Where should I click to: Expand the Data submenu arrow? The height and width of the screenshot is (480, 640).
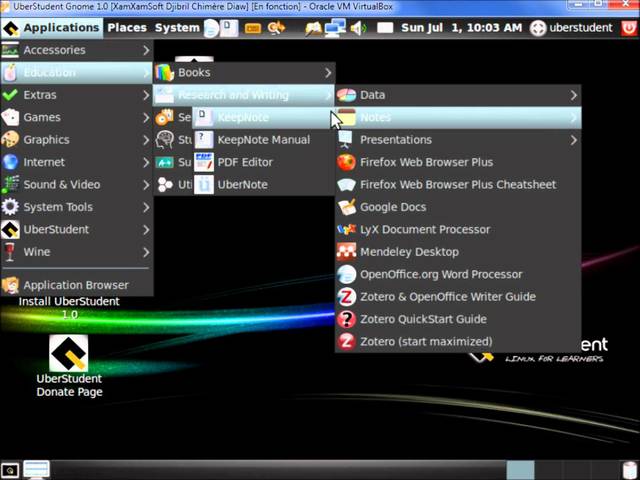click(574, 95)
